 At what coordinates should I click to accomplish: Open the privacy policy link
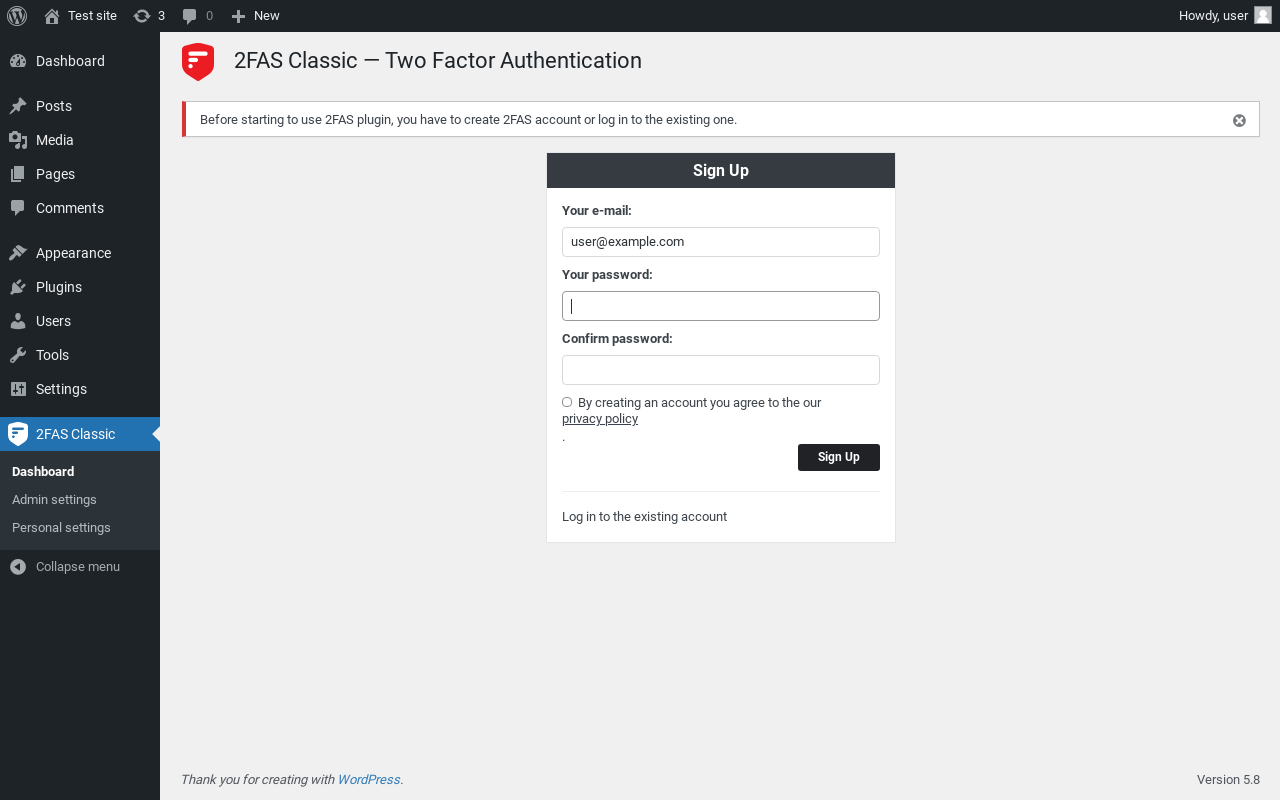600,419
